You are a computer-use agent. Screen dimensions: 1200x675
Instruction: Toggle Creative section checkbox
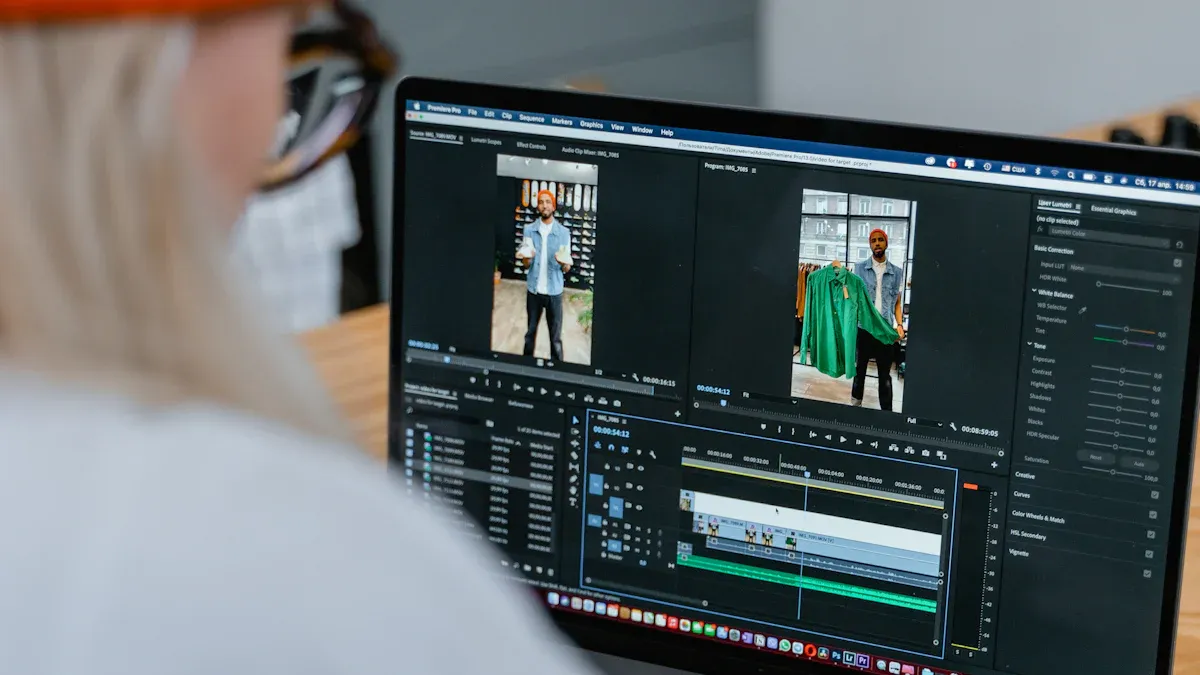(x=1155, y=495)
